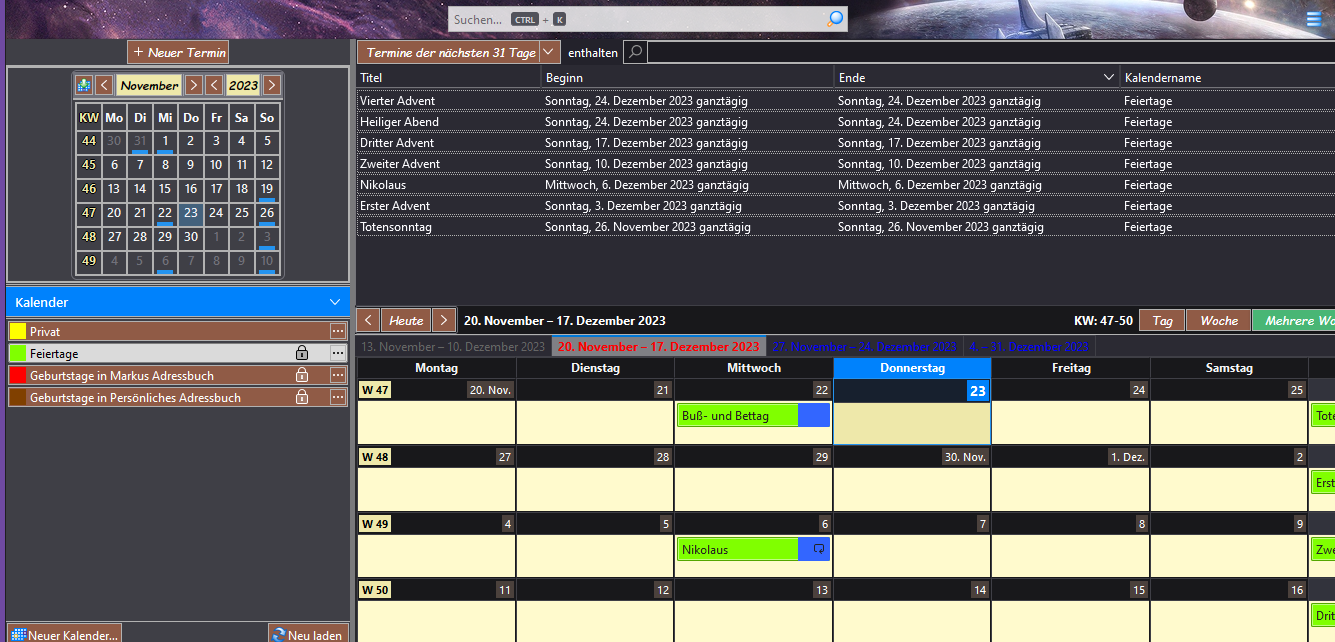
Task: Click the reminder icon on Nikolaus event
Action: pyautogui.click(x=818, y=549)
